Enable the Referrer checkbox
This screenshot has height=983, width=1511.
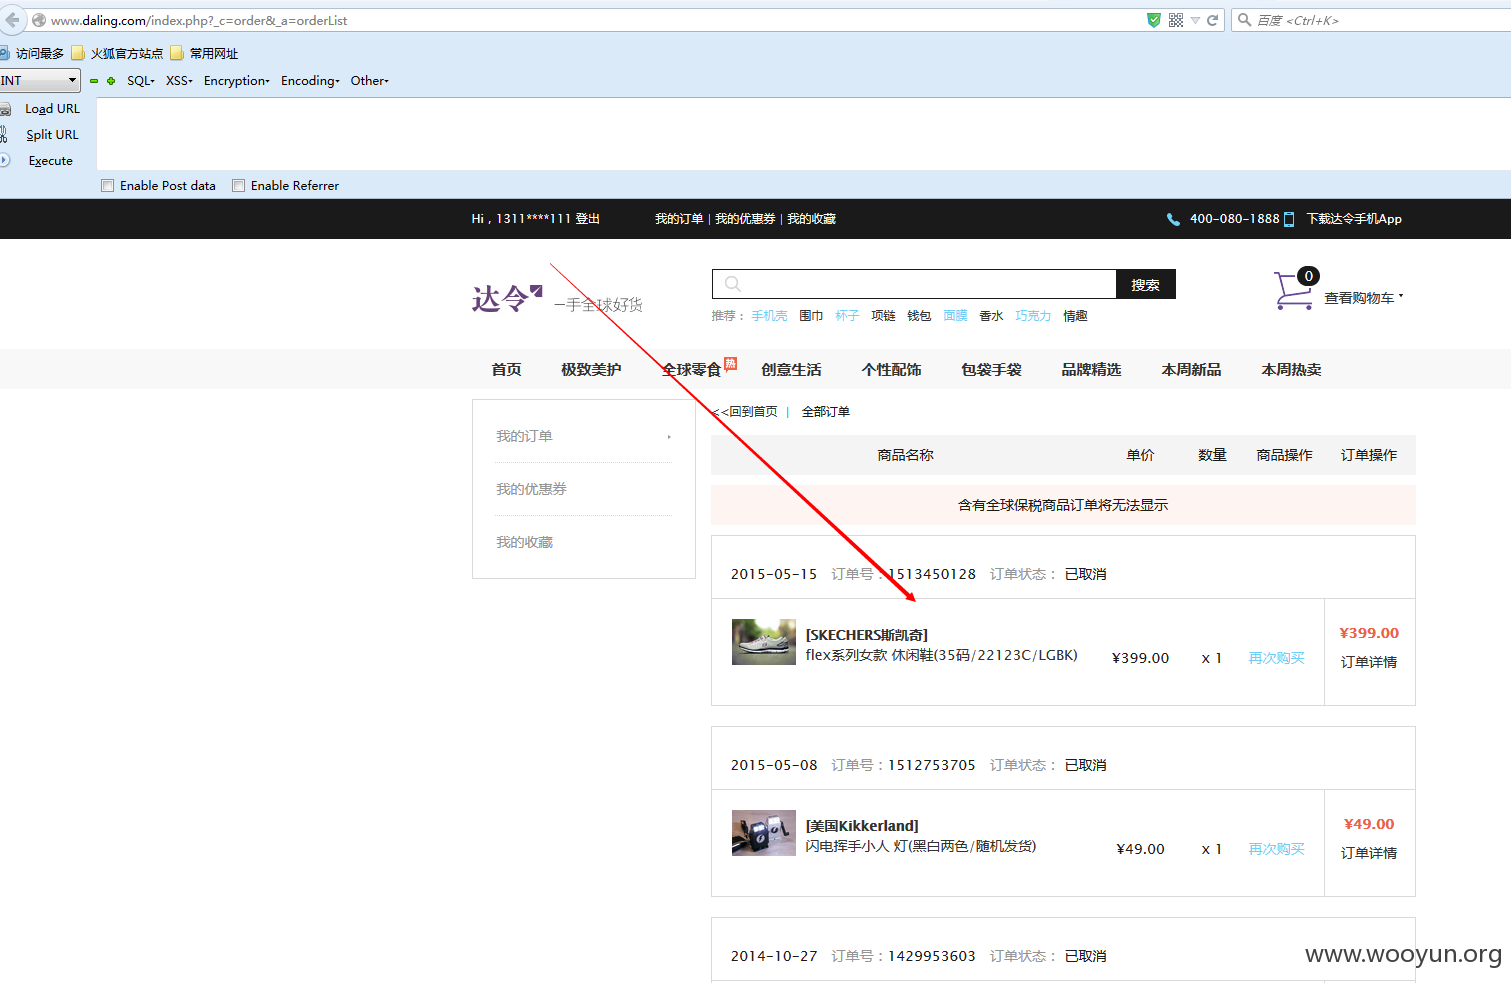coord(238,185)
